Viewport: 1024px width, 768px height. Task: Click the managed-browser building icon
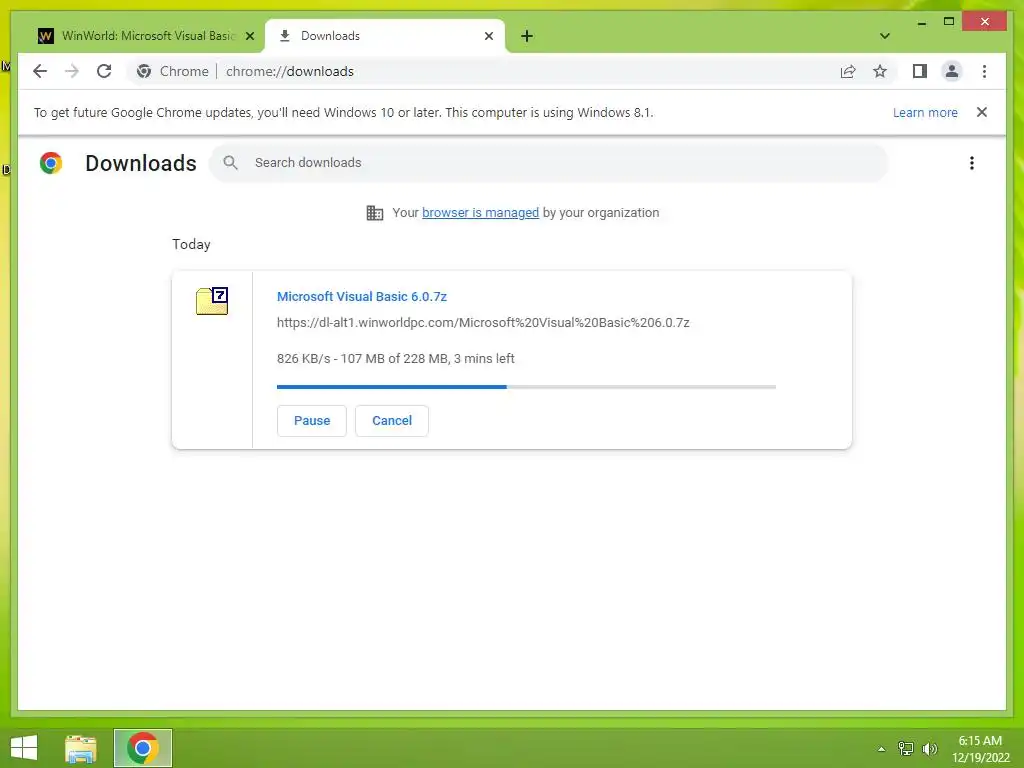pyautogui.click(x=375, y=213)
